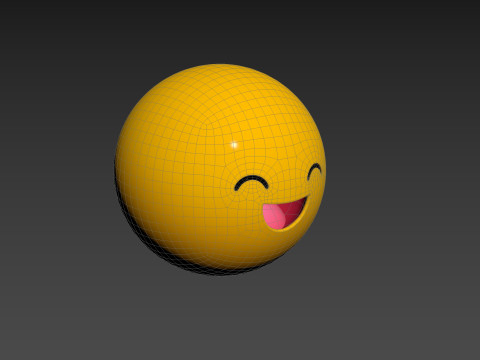
Task: Click the white specular highlight on the sphere
Action: [x=234, y=145]
